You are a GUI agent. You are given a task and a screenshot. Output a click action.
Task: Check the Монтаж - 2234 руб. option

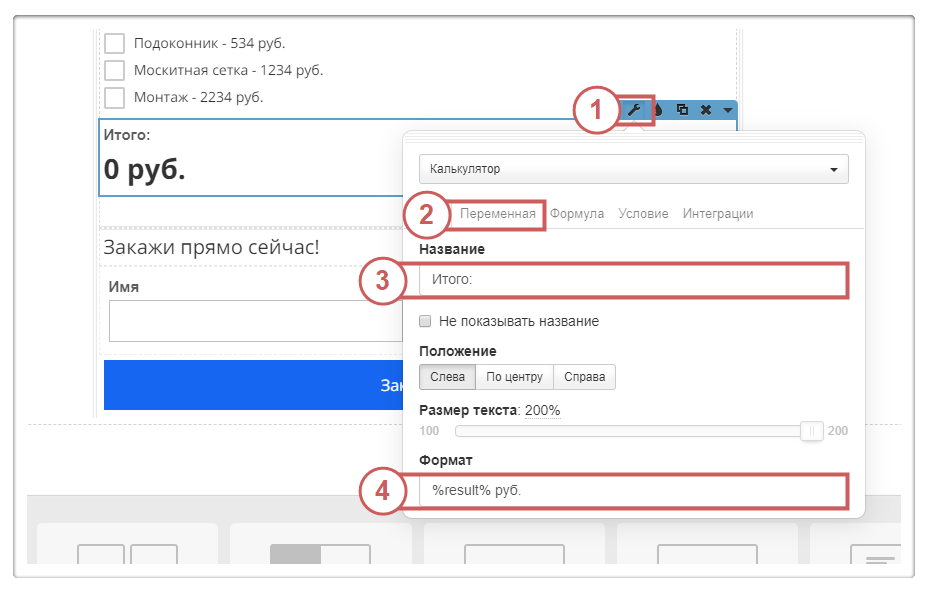(115, 97)
